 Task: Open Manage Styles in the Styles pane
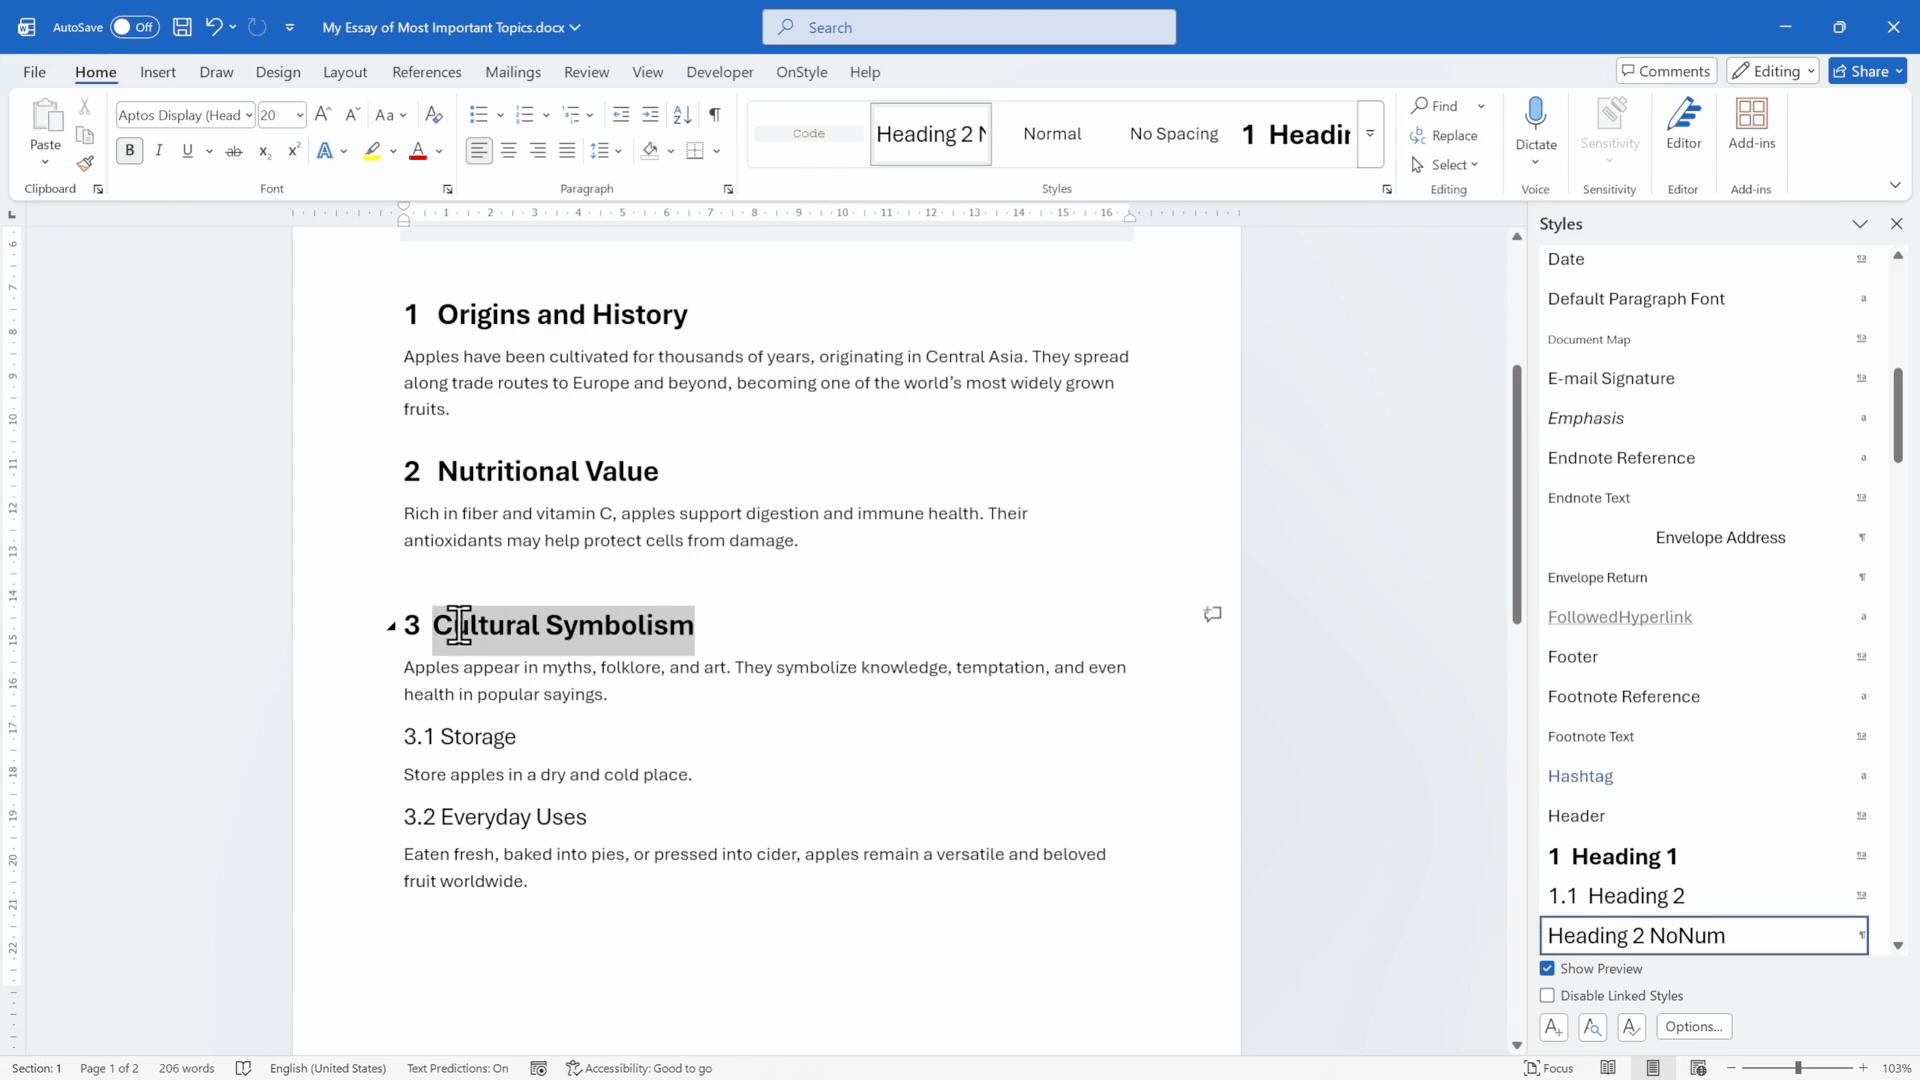pos(1632,1027)
